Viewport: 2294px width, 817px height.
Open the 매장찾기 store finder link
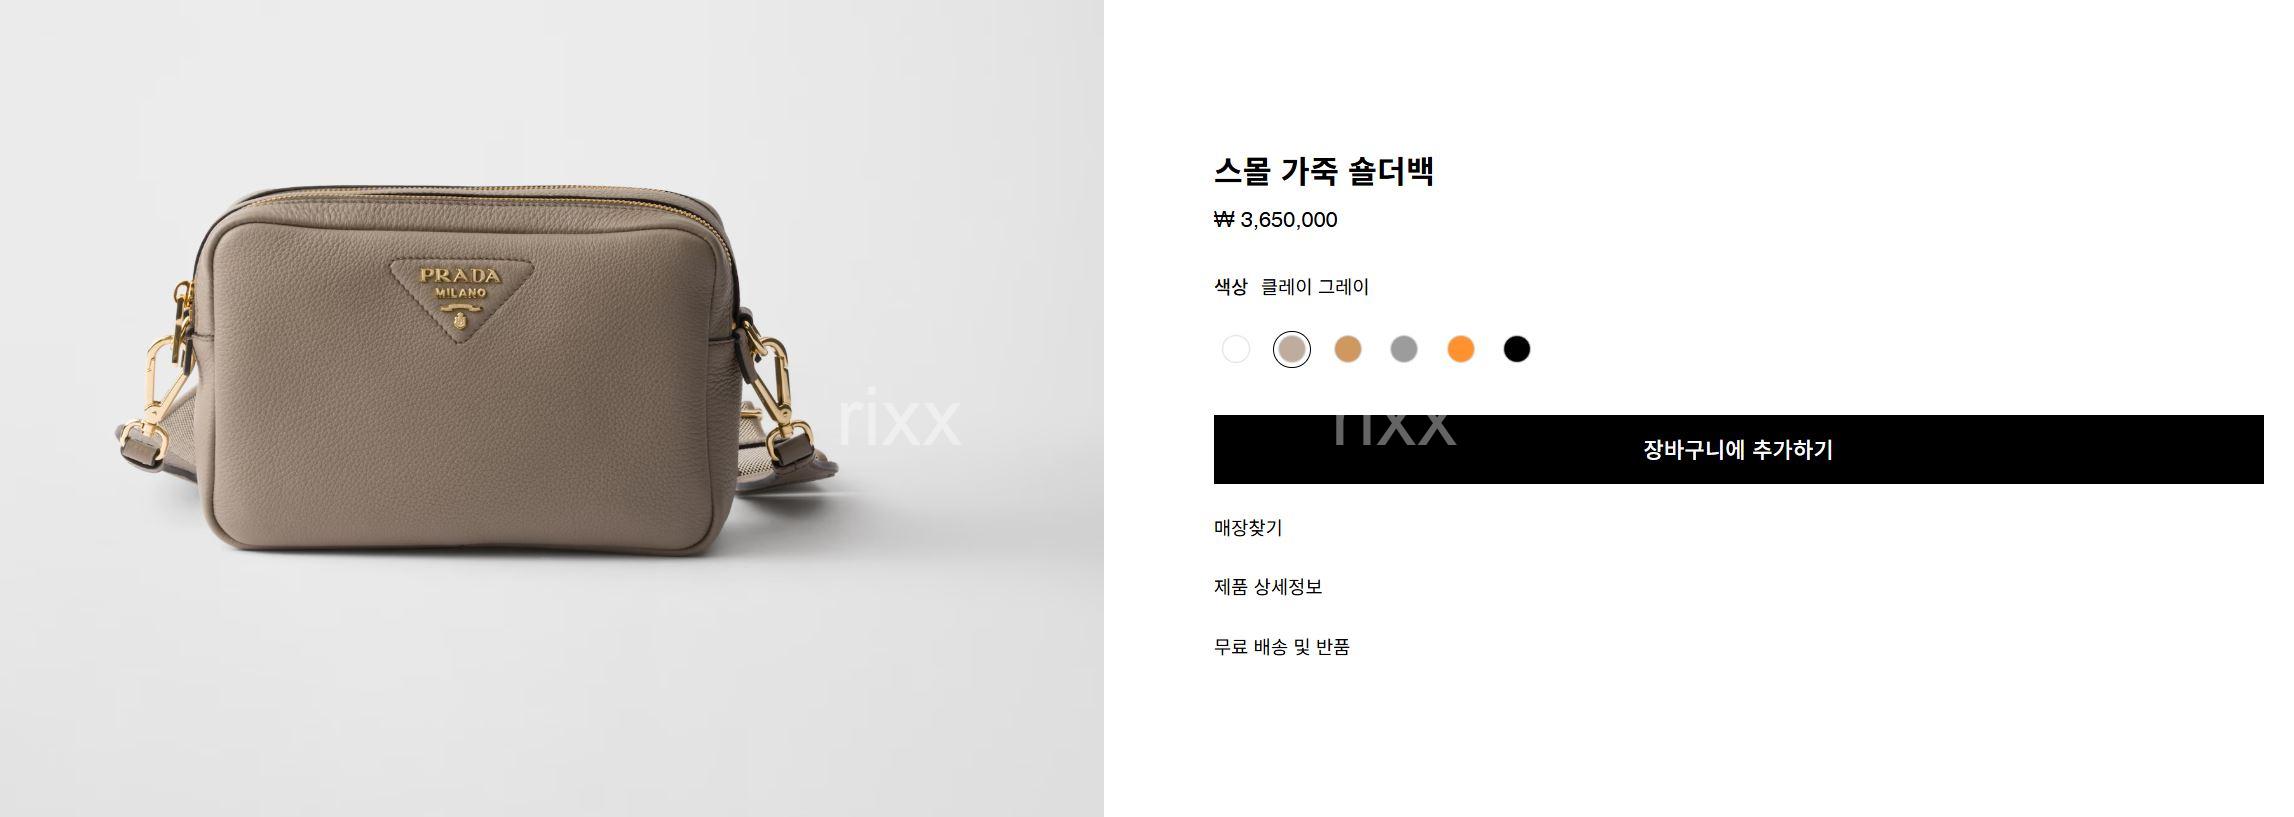pos(1248,527)
